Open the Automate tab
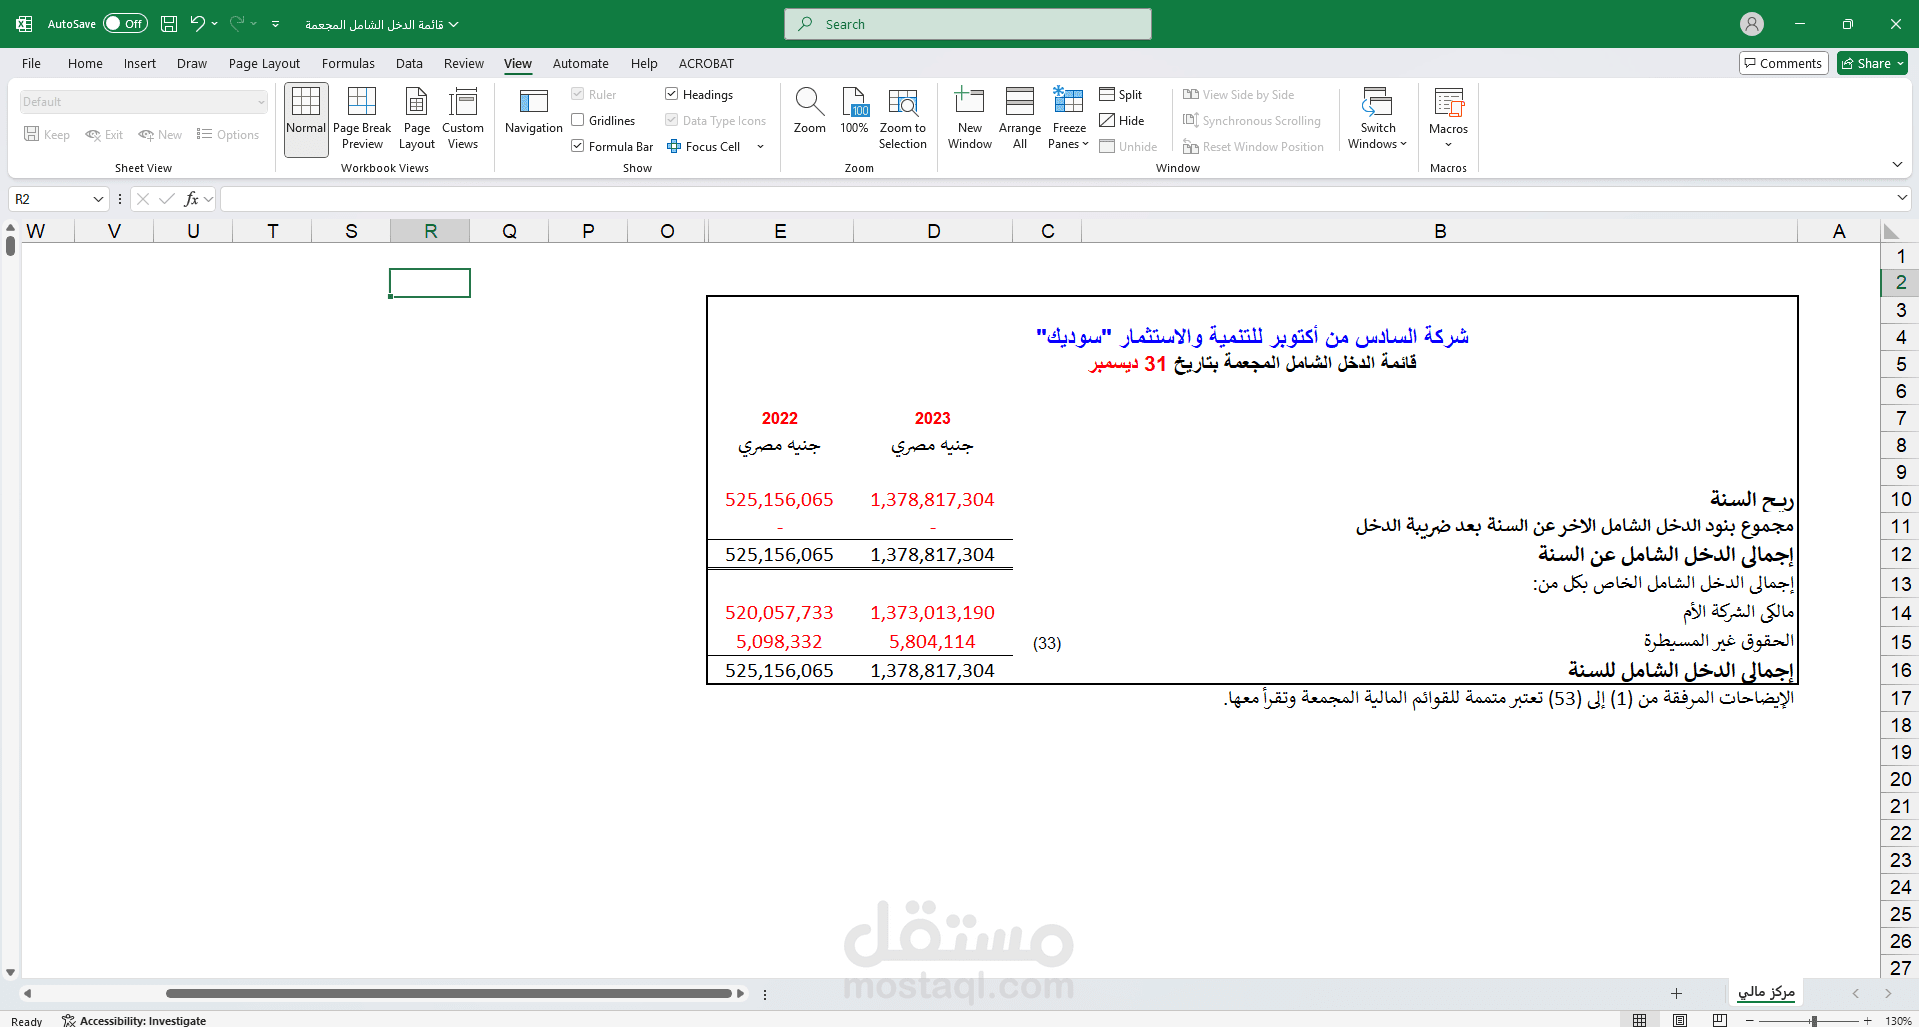 (581, 63)
